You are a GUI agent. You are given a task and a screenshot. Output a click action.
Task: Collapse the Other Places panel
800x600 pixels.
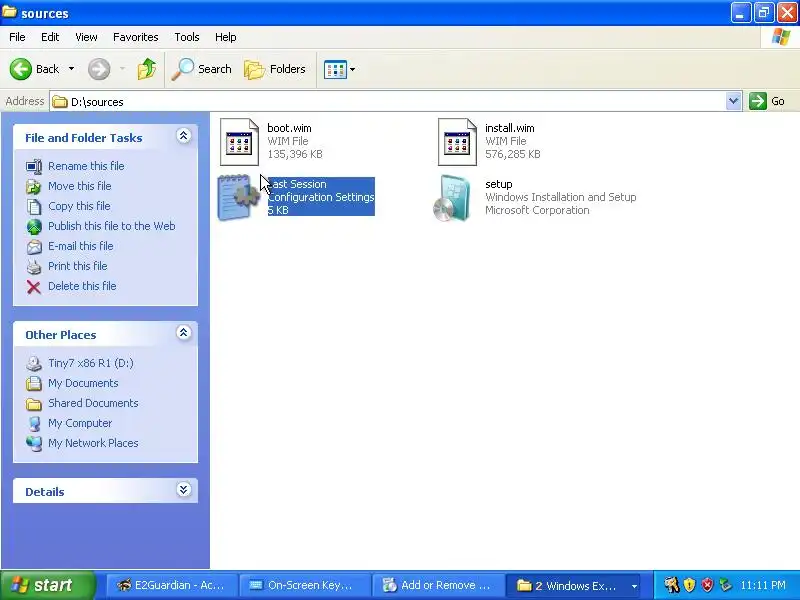pyautogui.click(x=184, y=333)
